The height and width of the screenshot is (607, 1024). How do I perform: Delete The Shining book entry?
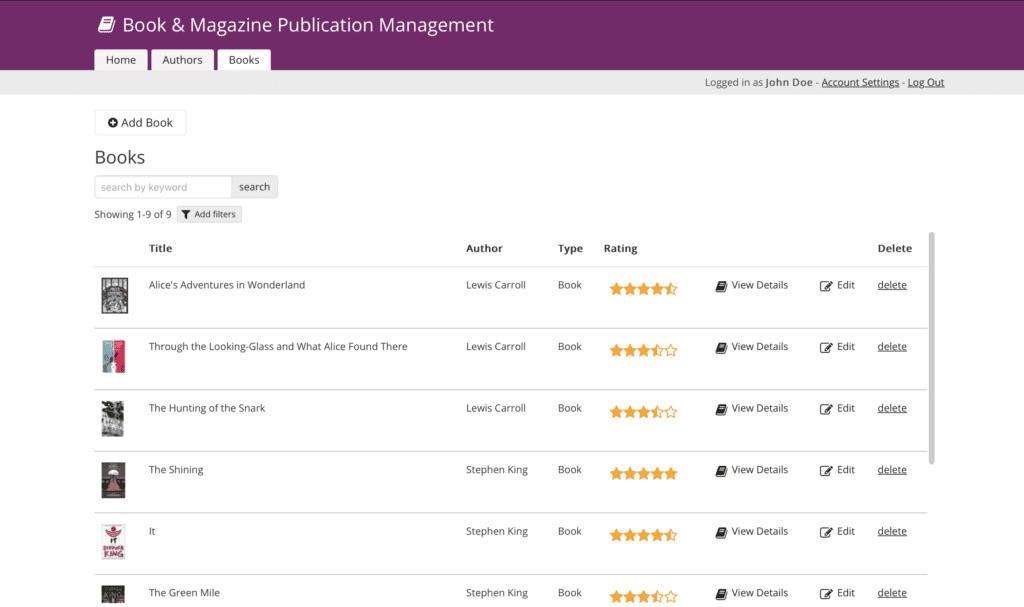pos(892,470)
